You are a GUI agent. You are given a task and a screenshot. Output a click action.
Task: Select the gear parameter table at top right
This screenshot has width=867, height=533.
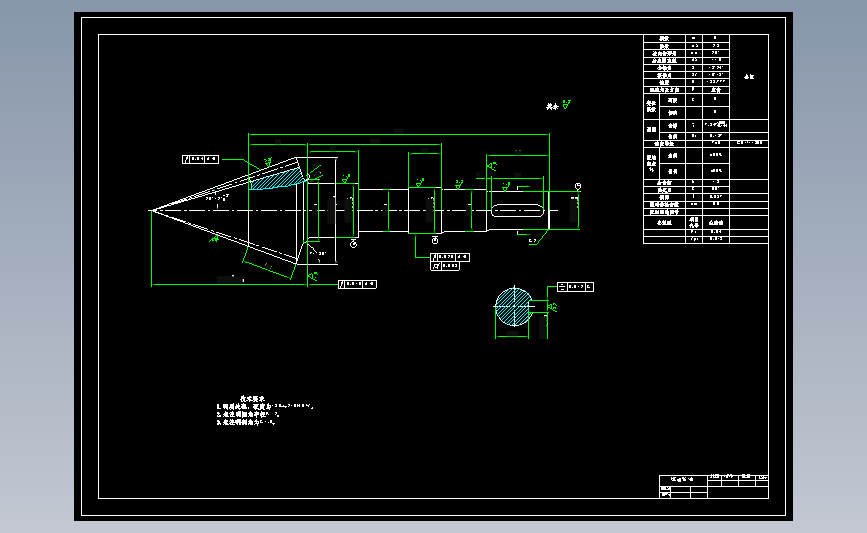point(706,139)
